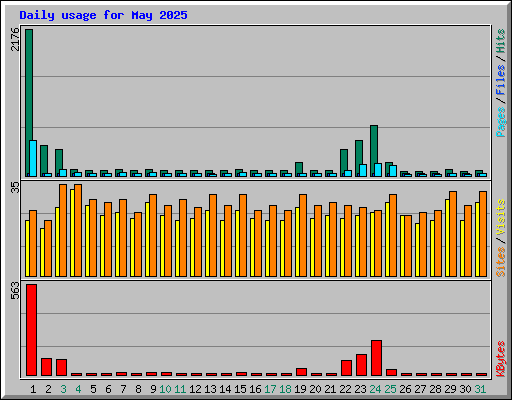The width and height of the screenshot is (512, 400).
Task: Click the yellow "Visits" legend label
Action: point(500,217)
